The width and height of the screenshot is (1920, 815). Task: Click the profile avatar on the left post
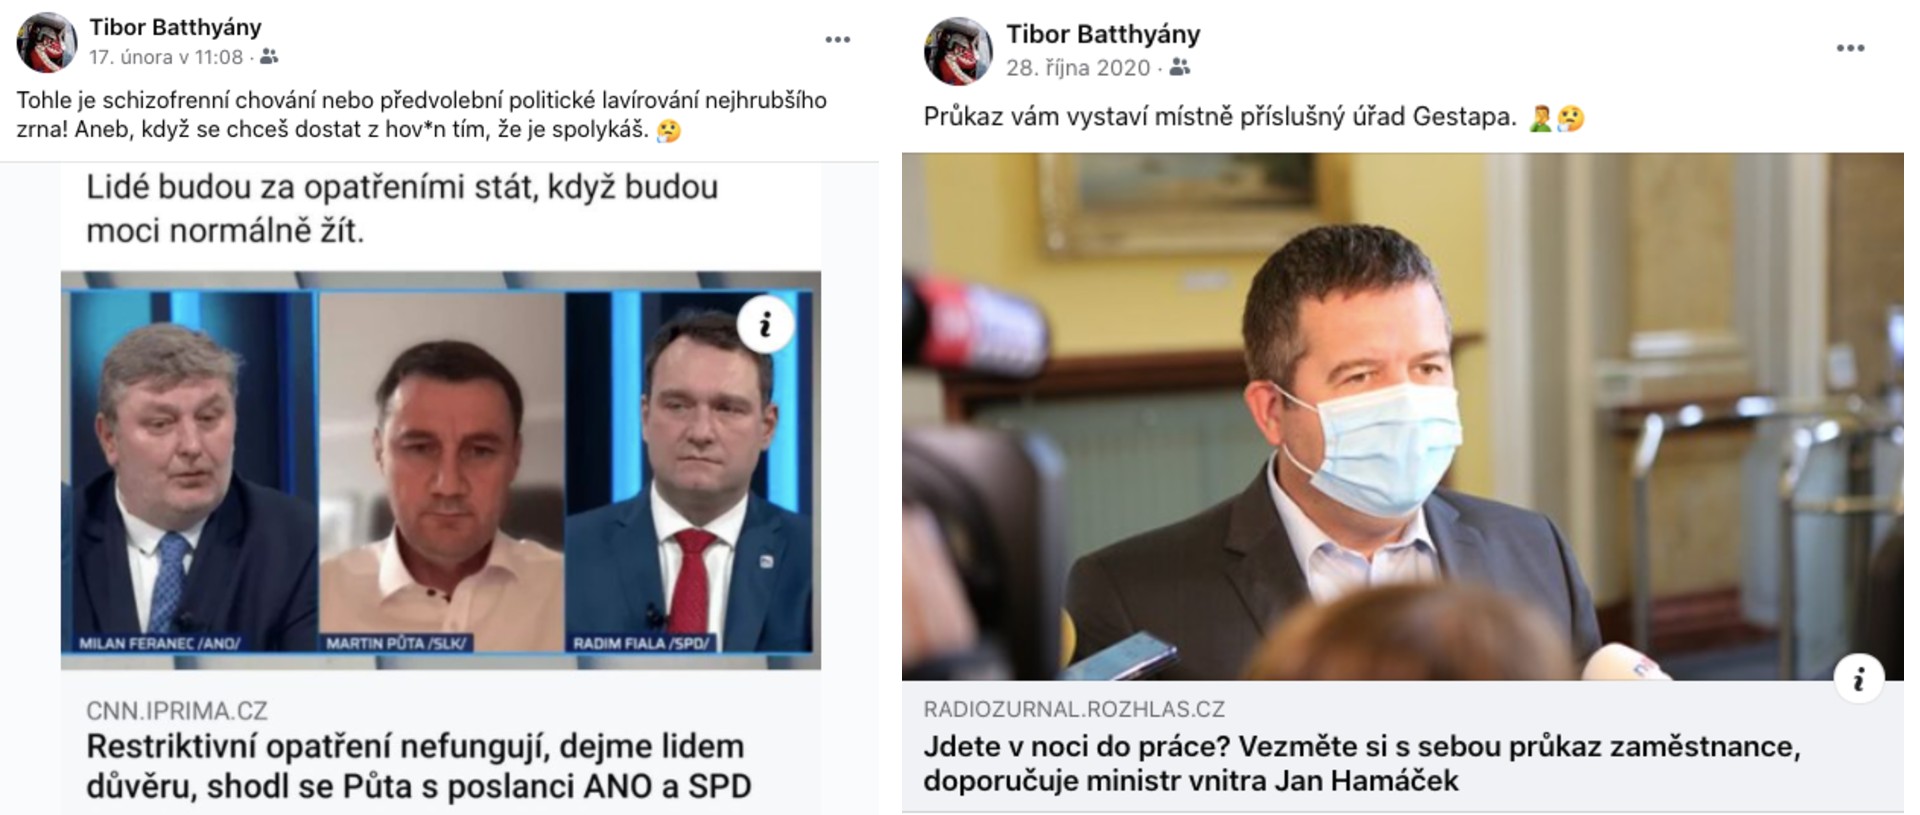tap(46, 42)
